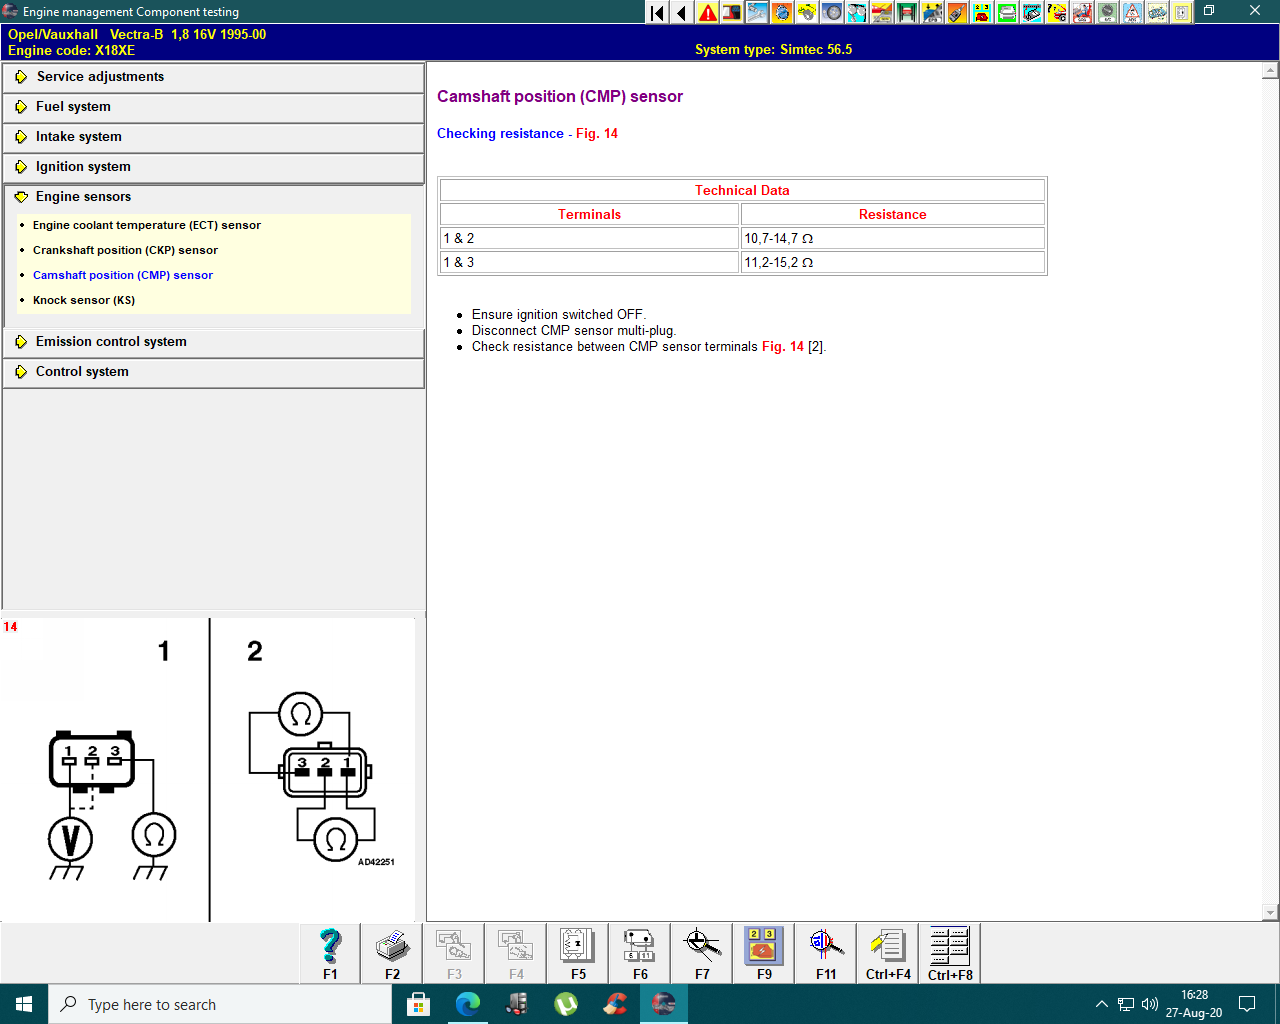Expand the Service adjustments section

click(214, 77)
